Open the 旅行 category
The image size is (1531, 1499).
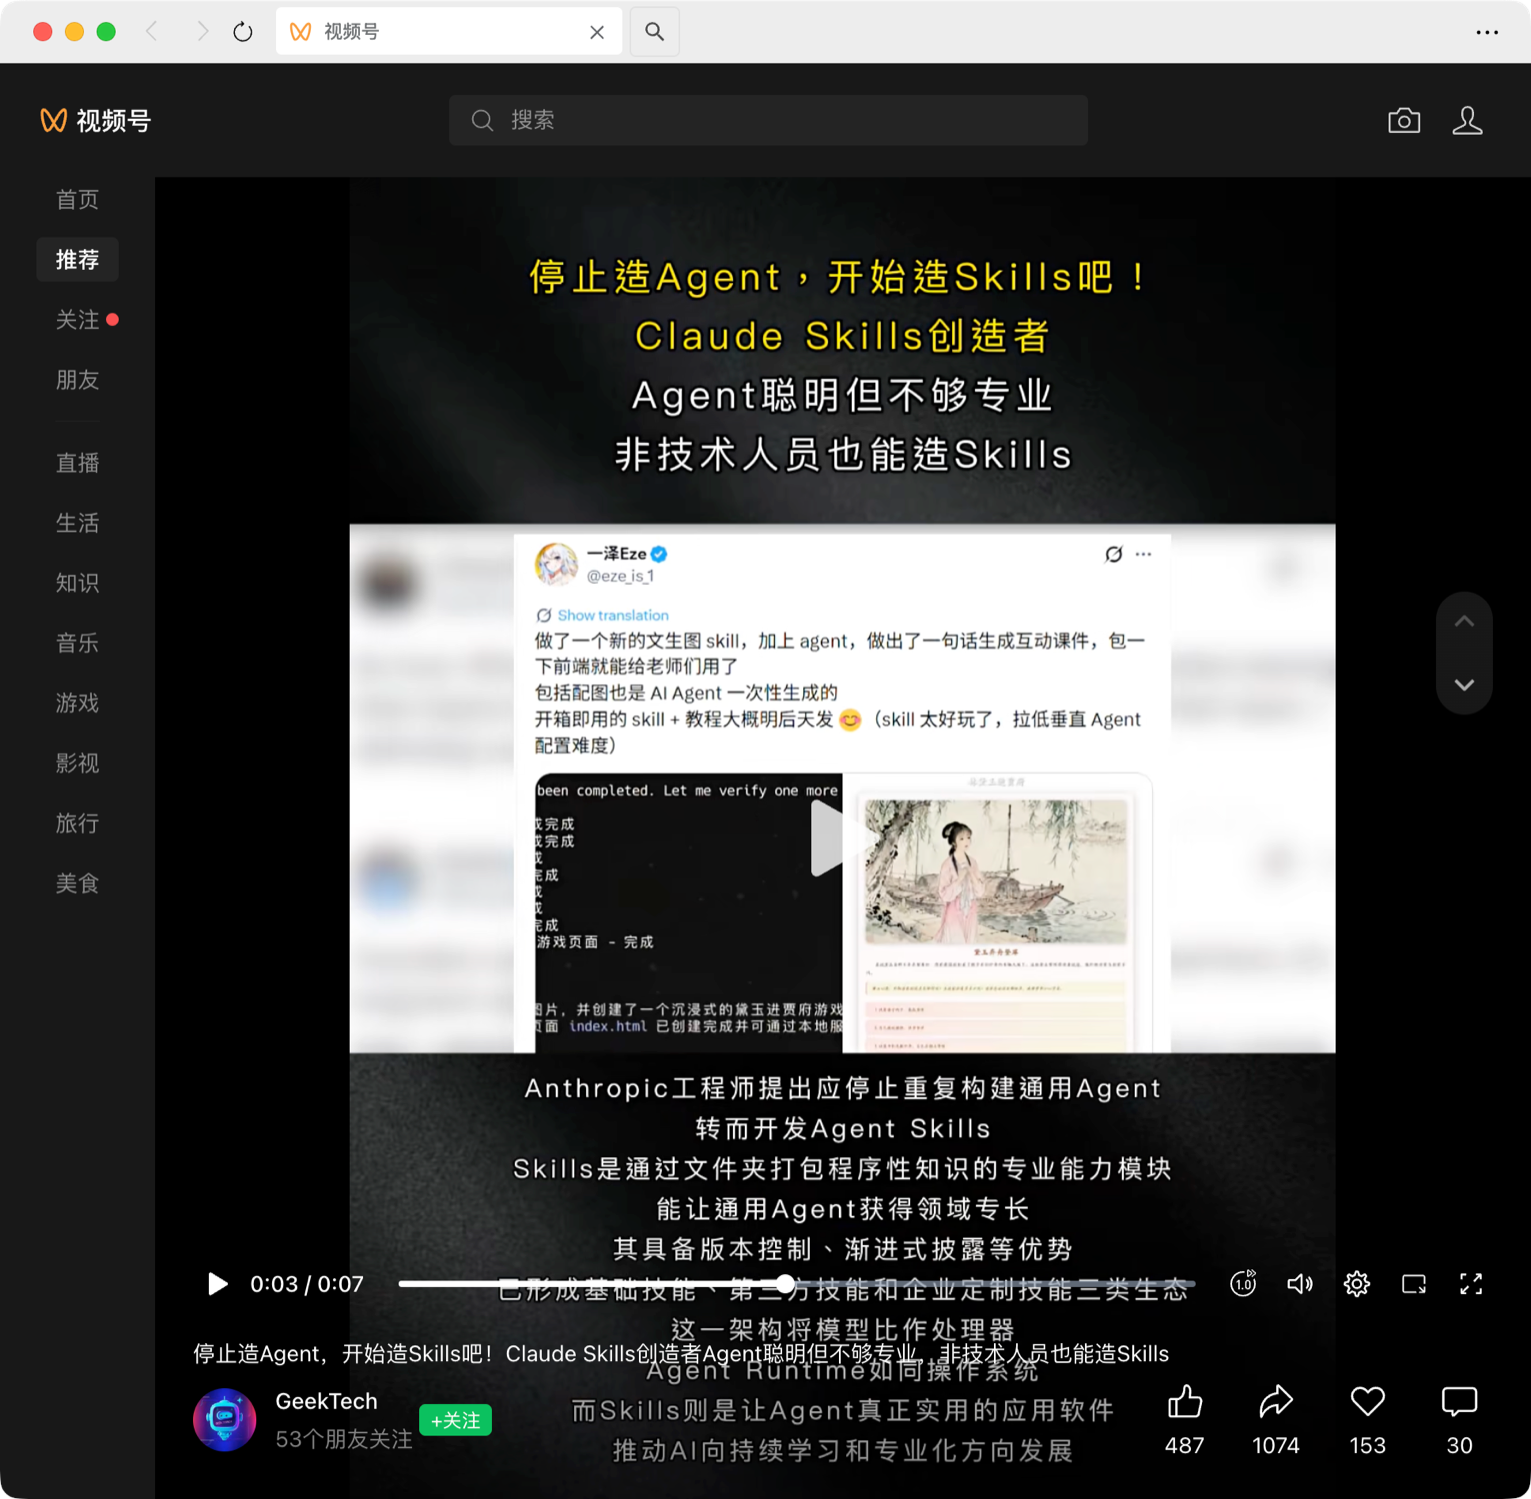77,823
